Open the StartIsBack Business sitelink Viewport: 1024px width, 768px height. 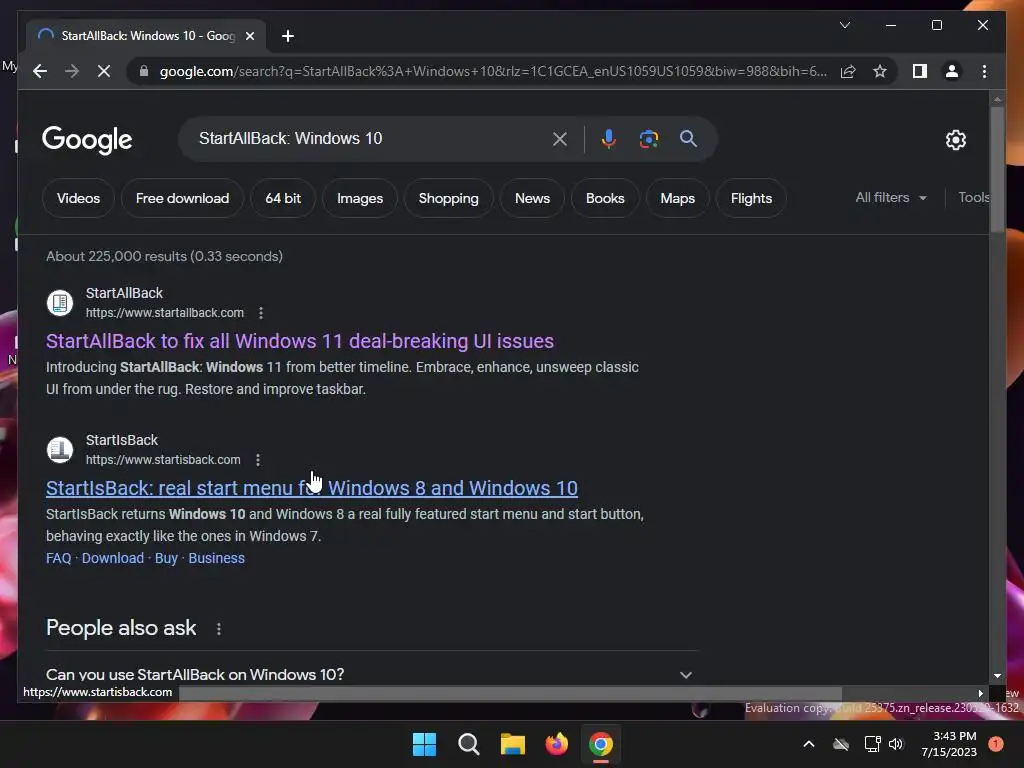tap(216, 558)
